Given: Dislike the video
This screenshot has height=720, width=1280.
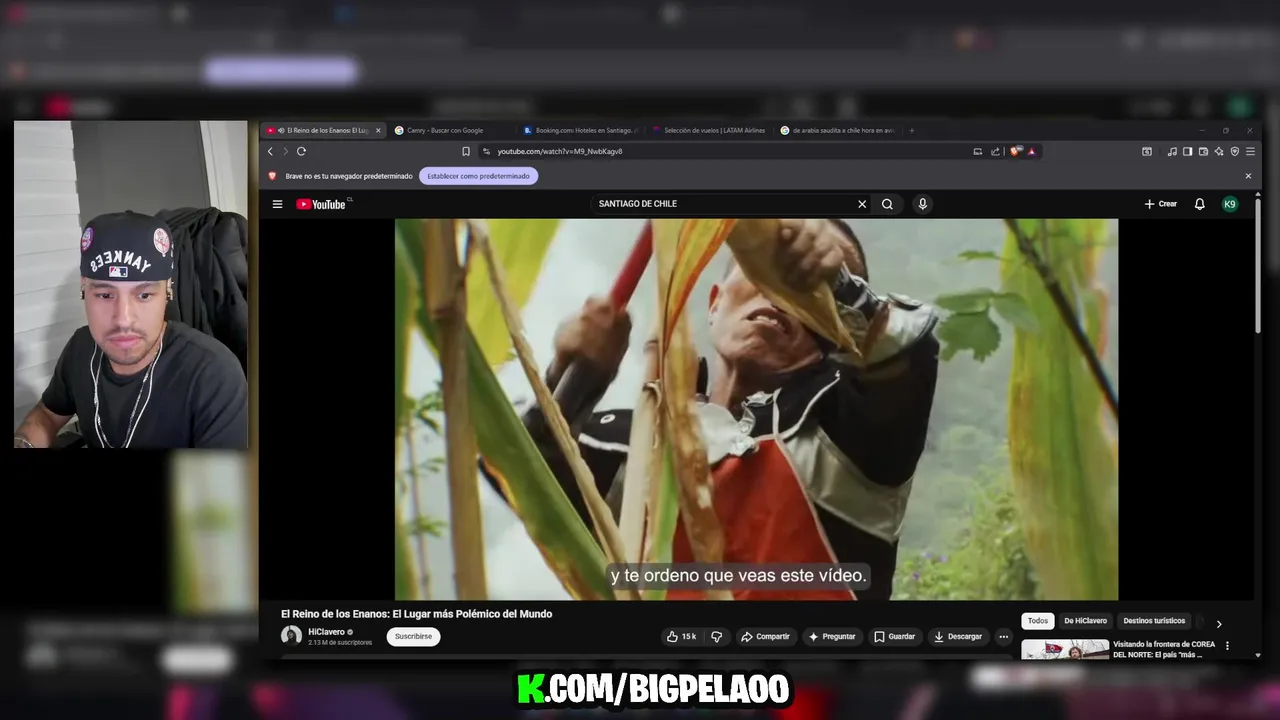Looking at the screenshot, I should click(717, 636).
